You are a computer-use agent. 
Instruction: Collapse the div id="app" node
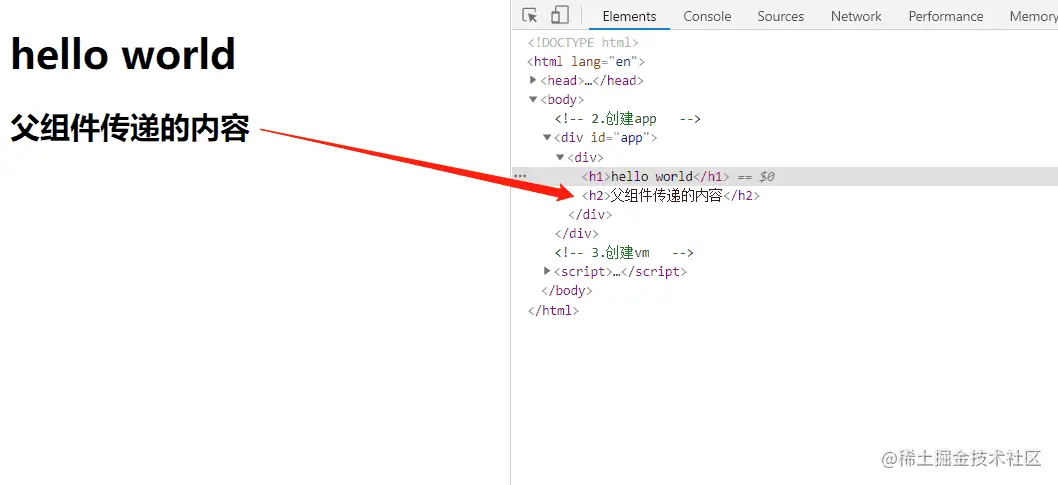coord(547,138)
